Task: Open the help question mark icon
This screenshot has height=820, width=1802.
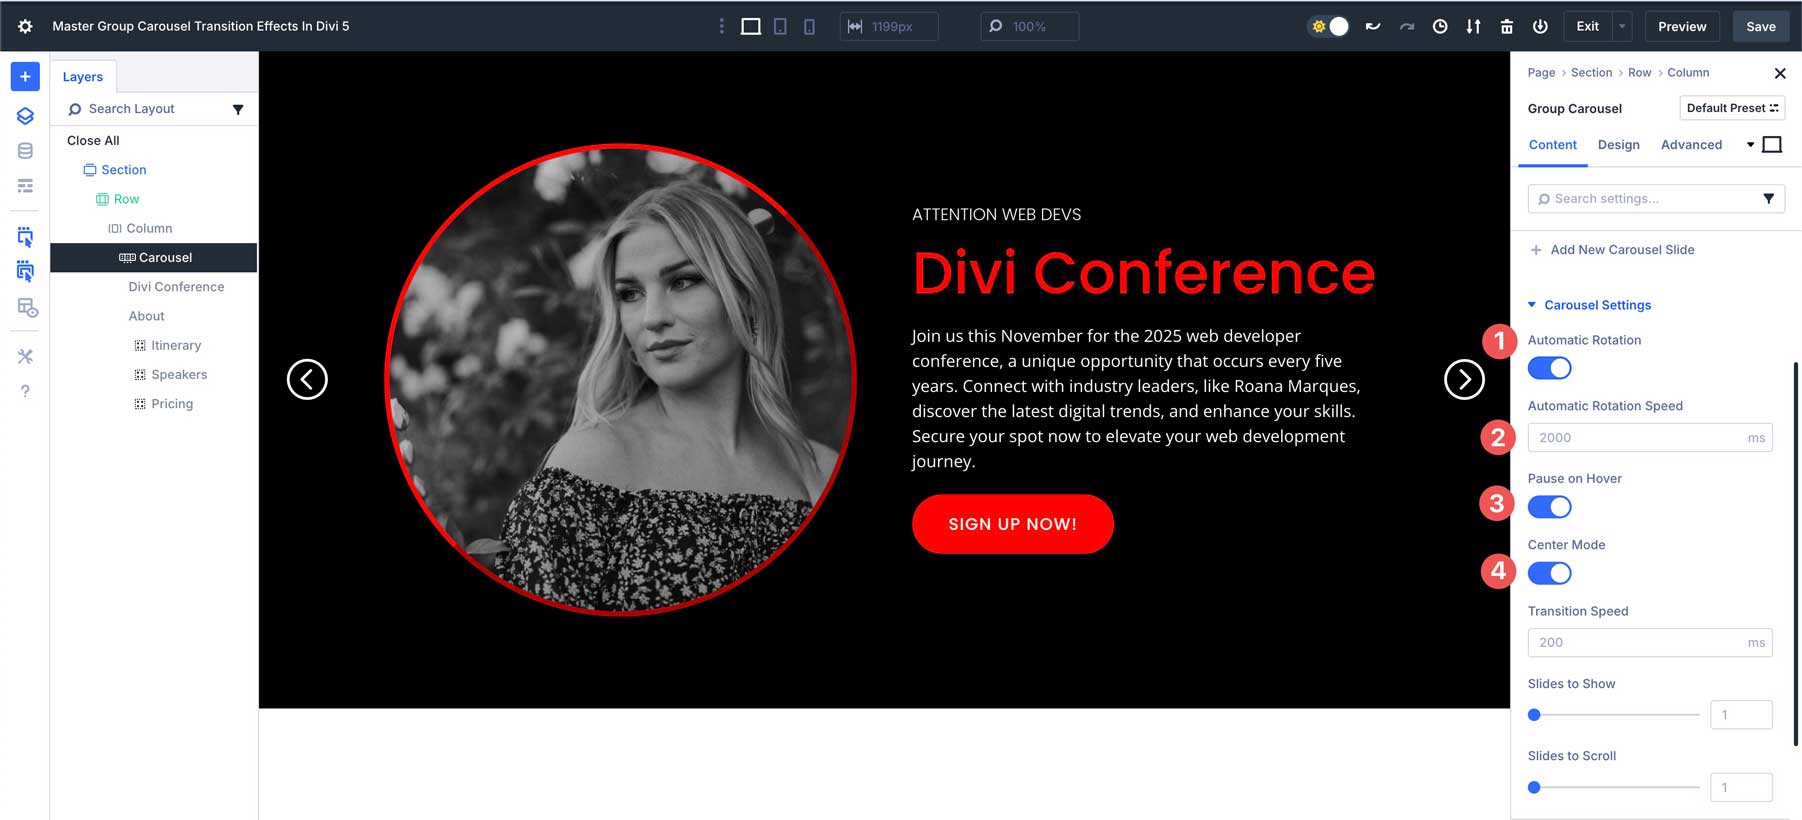Action: tap(25, 391)
